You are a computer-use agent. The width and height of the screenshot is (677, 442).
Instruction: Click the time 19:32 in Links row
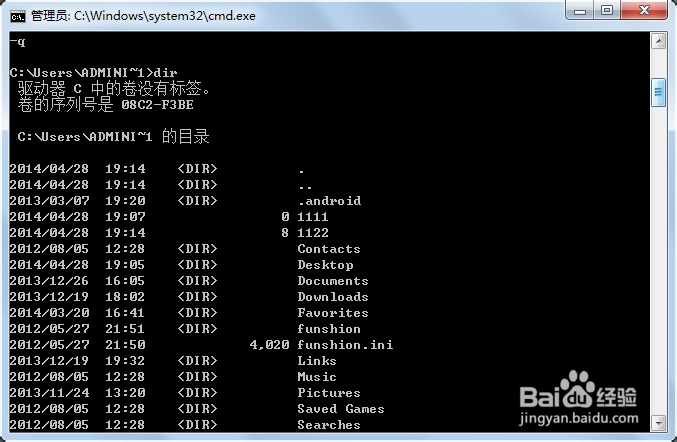click(x=125, y=360)
